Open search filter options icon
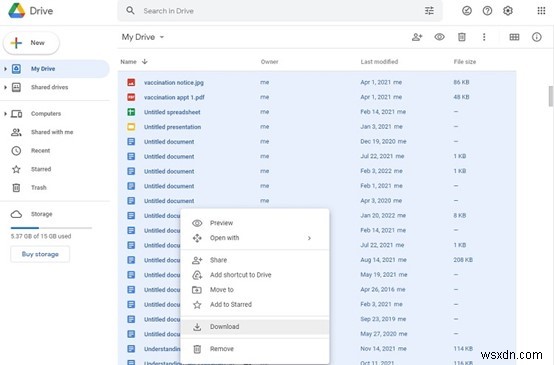The width and height of the screenshot is (554, 365). pyautogui.click(x=429, y=11)
